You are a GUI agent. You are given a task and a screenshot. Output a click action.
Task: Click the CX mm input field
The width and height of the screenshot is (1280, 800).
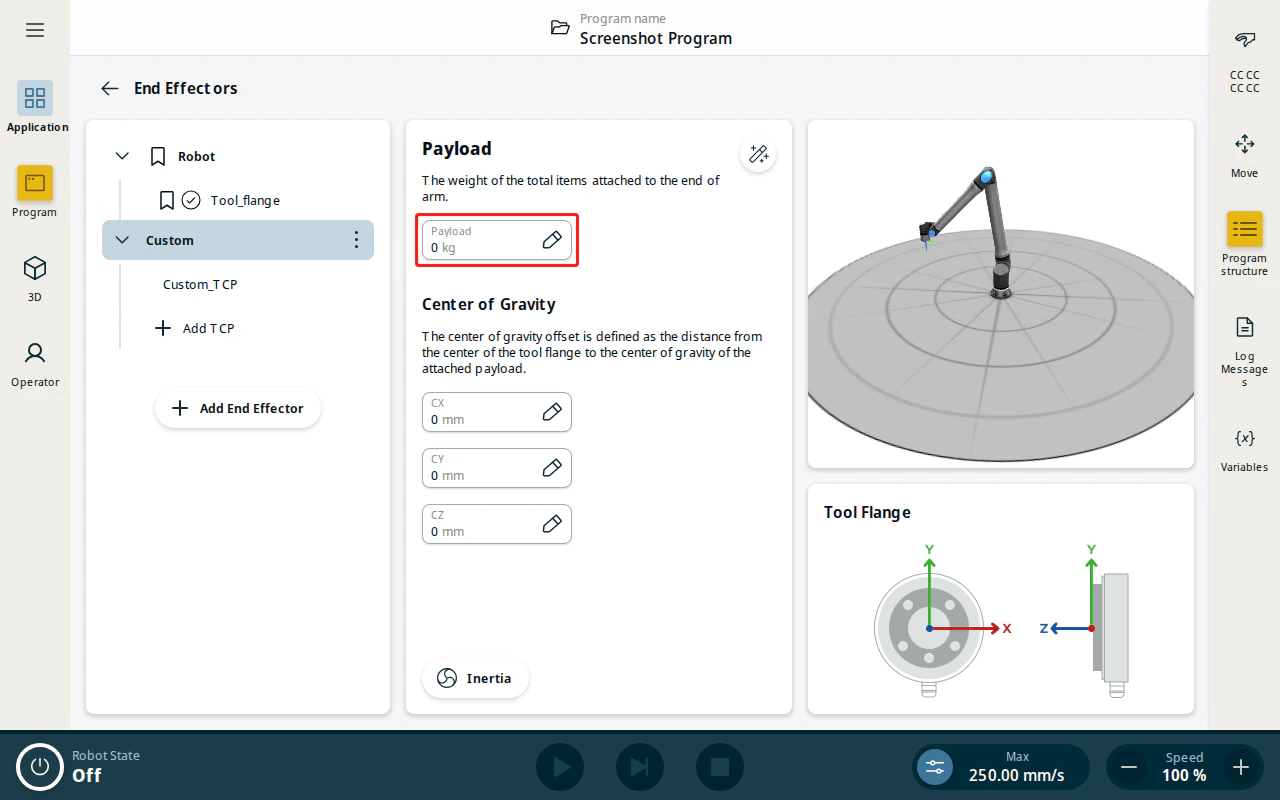click(x=497, y=412)
